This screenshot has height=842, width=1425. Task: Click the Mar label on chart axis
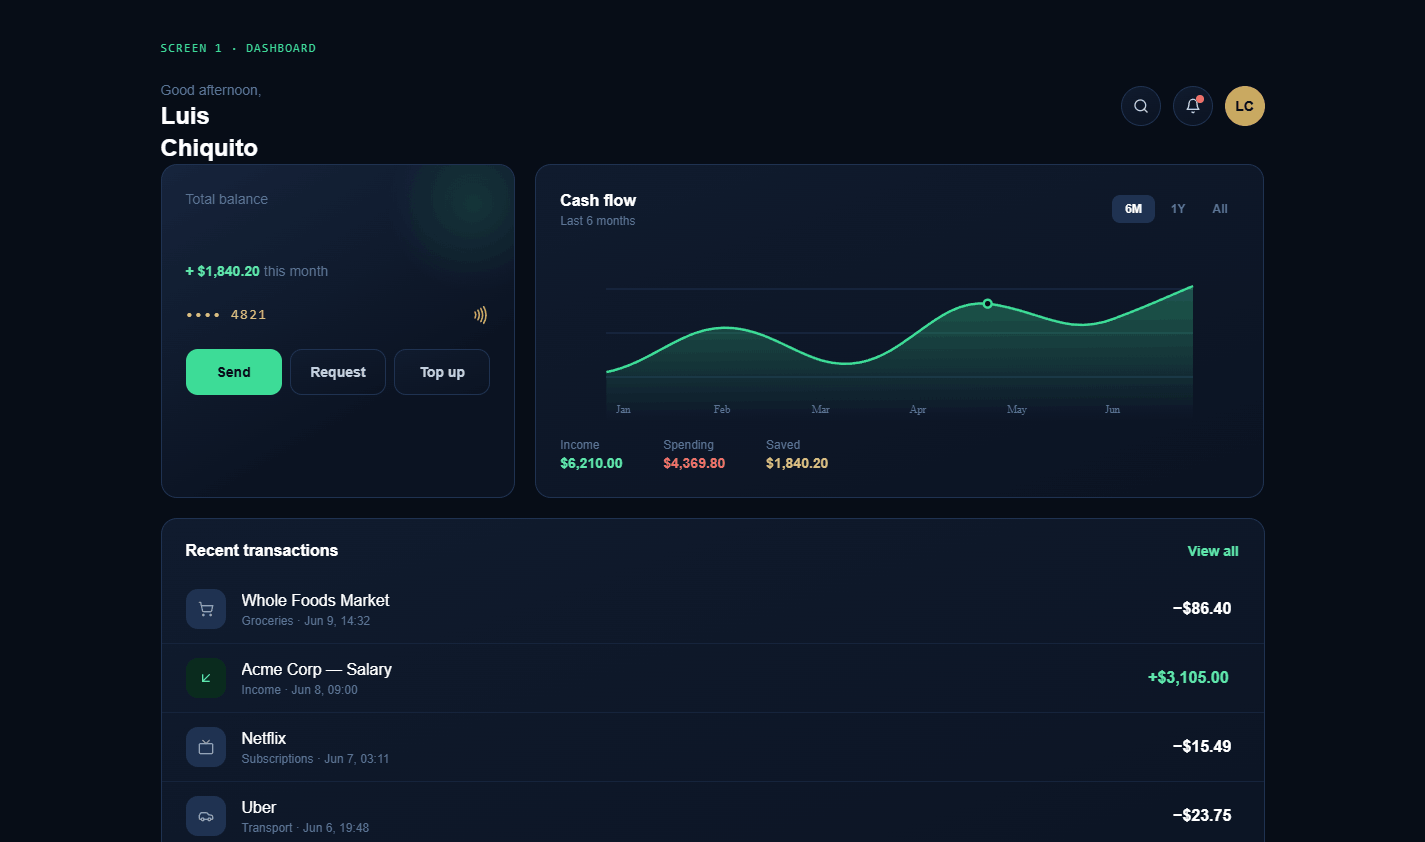click(820, 409)
